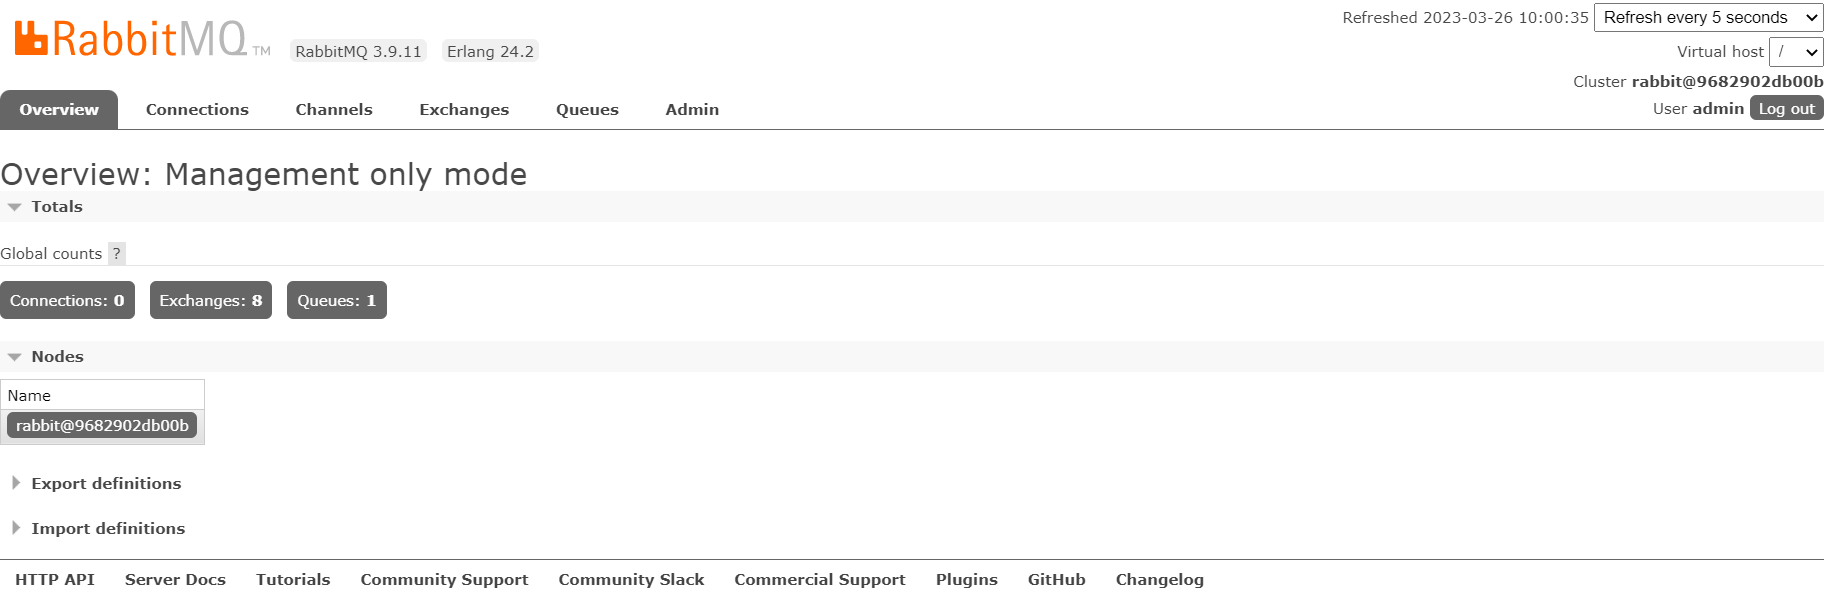The height and width of the screenshot is (598, 1824).
Task: Click the Log out button
Action: [x=1786, y=109]
